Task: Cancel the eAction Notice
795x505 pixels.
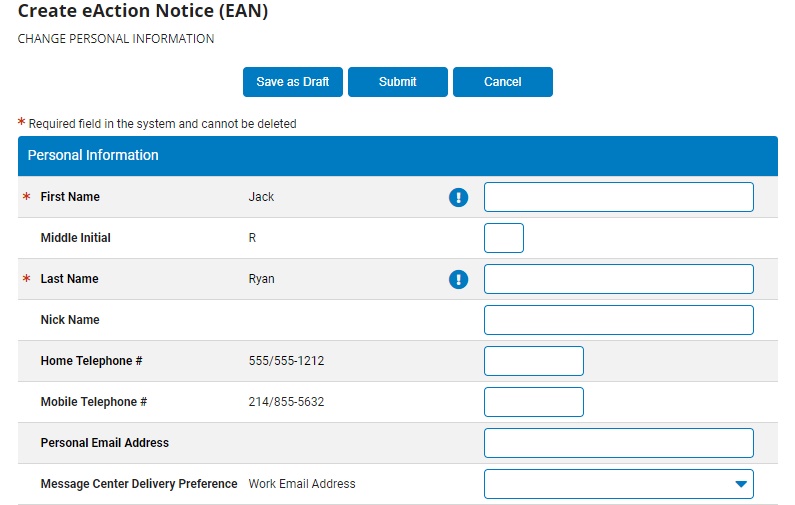Action: tap(502, 82)
